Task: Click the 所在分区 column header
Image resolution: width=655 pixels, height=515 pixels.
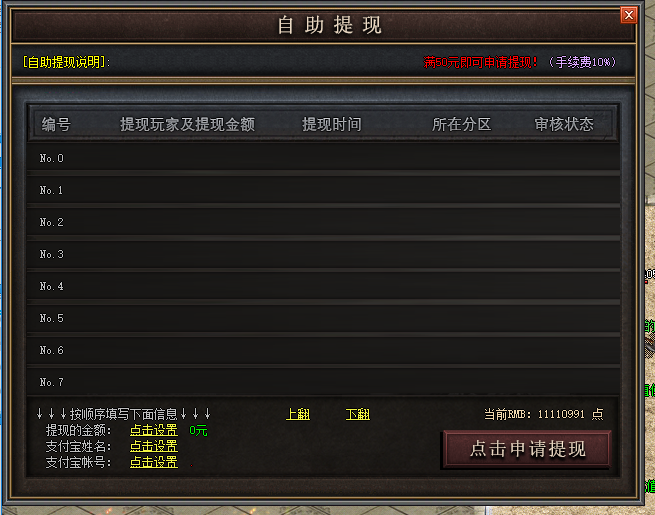Action: click(461, 124)
